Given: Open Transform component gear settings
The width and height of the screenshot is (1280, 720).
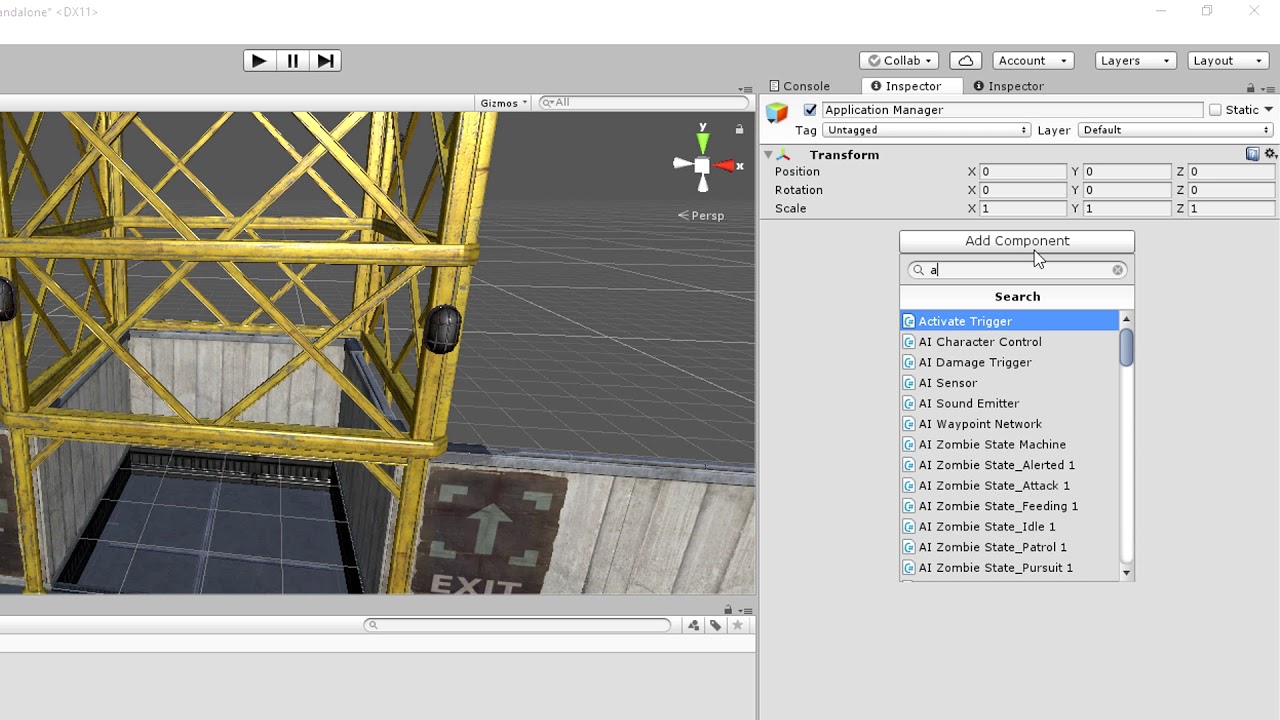Looking at the screenshot, I should click(x=1270, y=154).
